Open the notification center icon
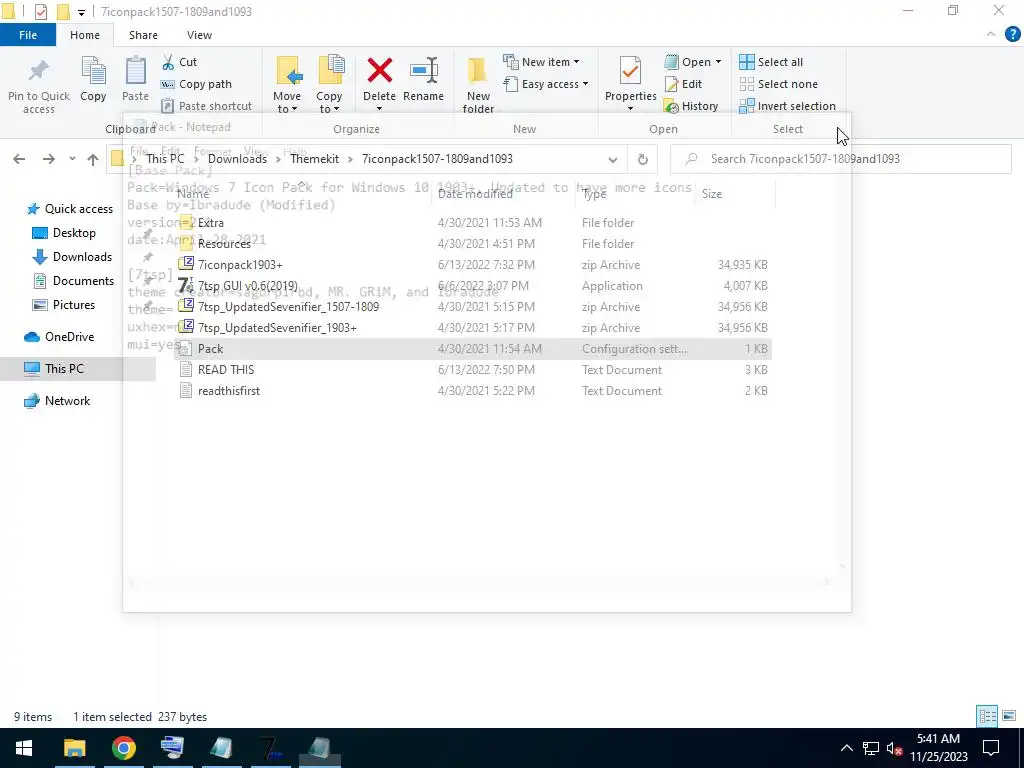The height and width of the screenshot is (768, 1024). (x=991, y=748)
